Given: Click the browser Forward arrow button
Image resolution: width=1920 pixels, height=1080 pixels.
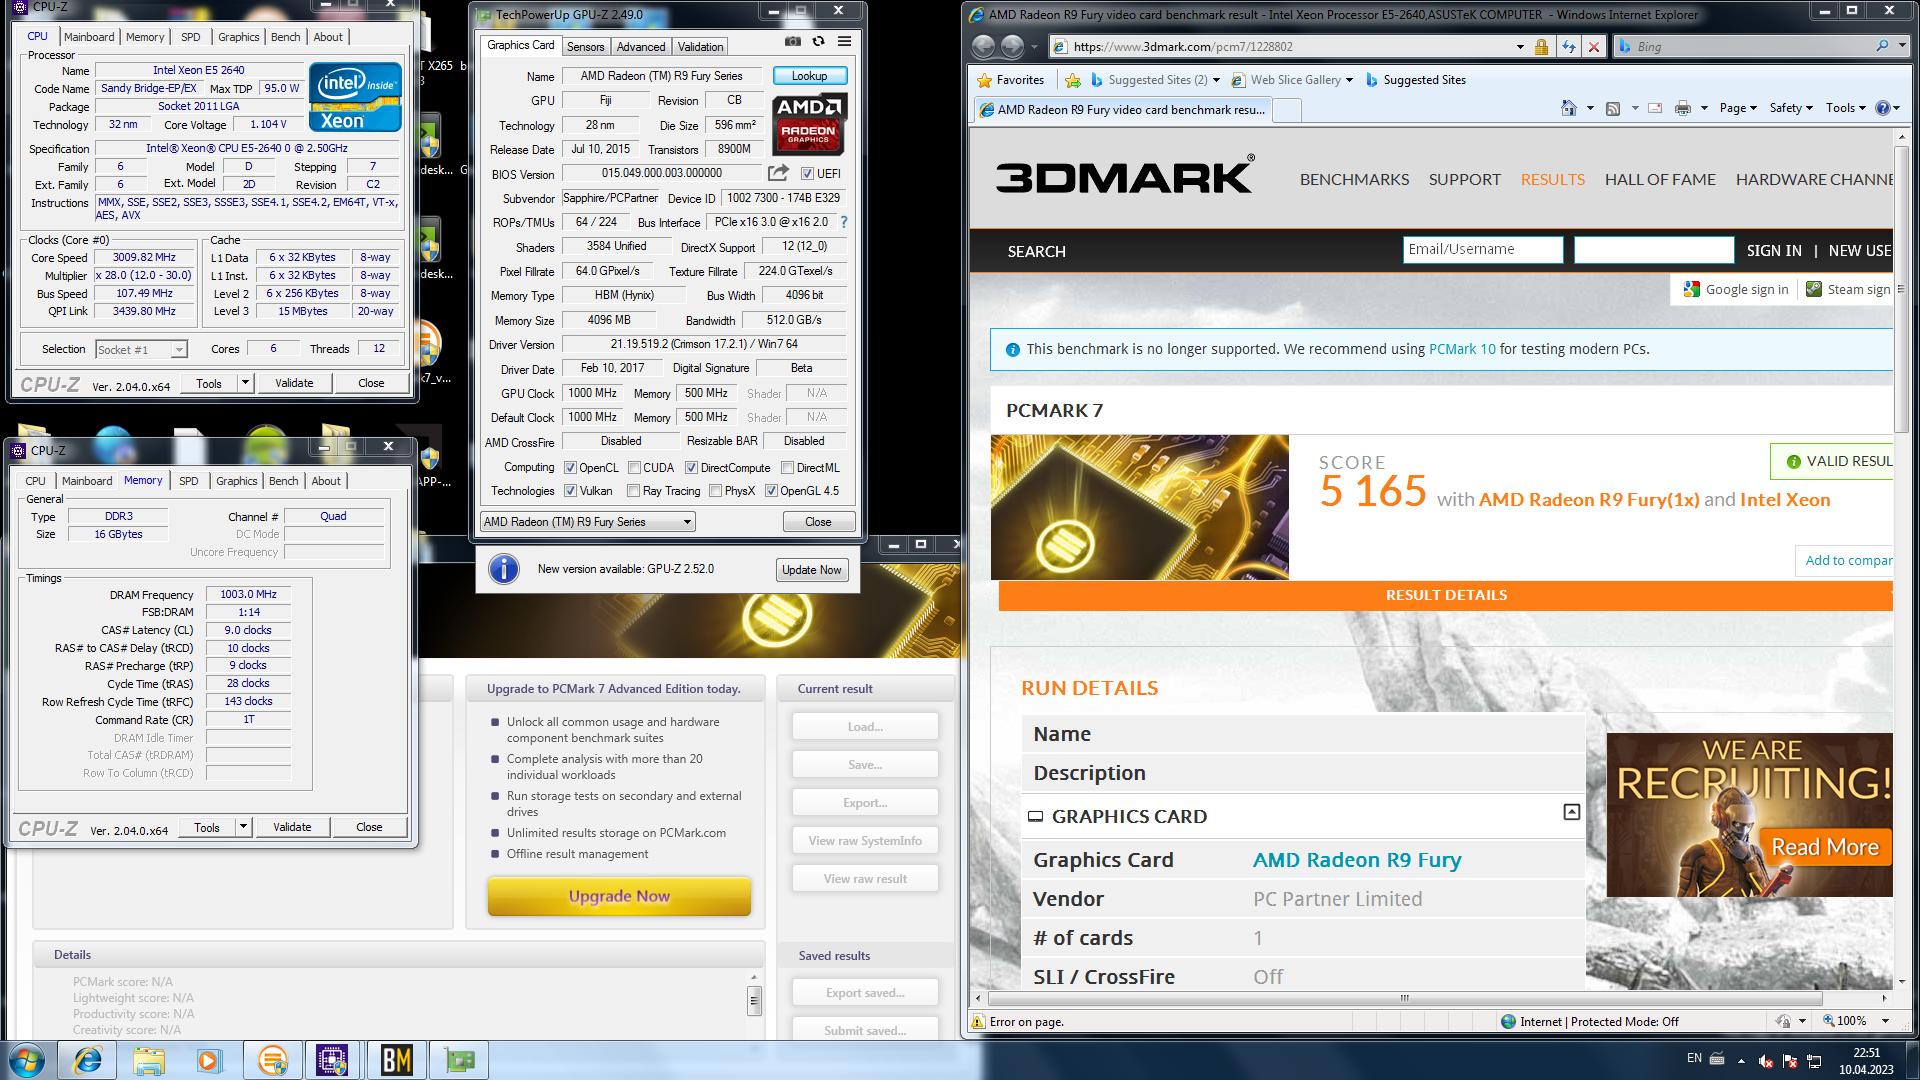Looking at the screenshot, I should point(1012,47).
